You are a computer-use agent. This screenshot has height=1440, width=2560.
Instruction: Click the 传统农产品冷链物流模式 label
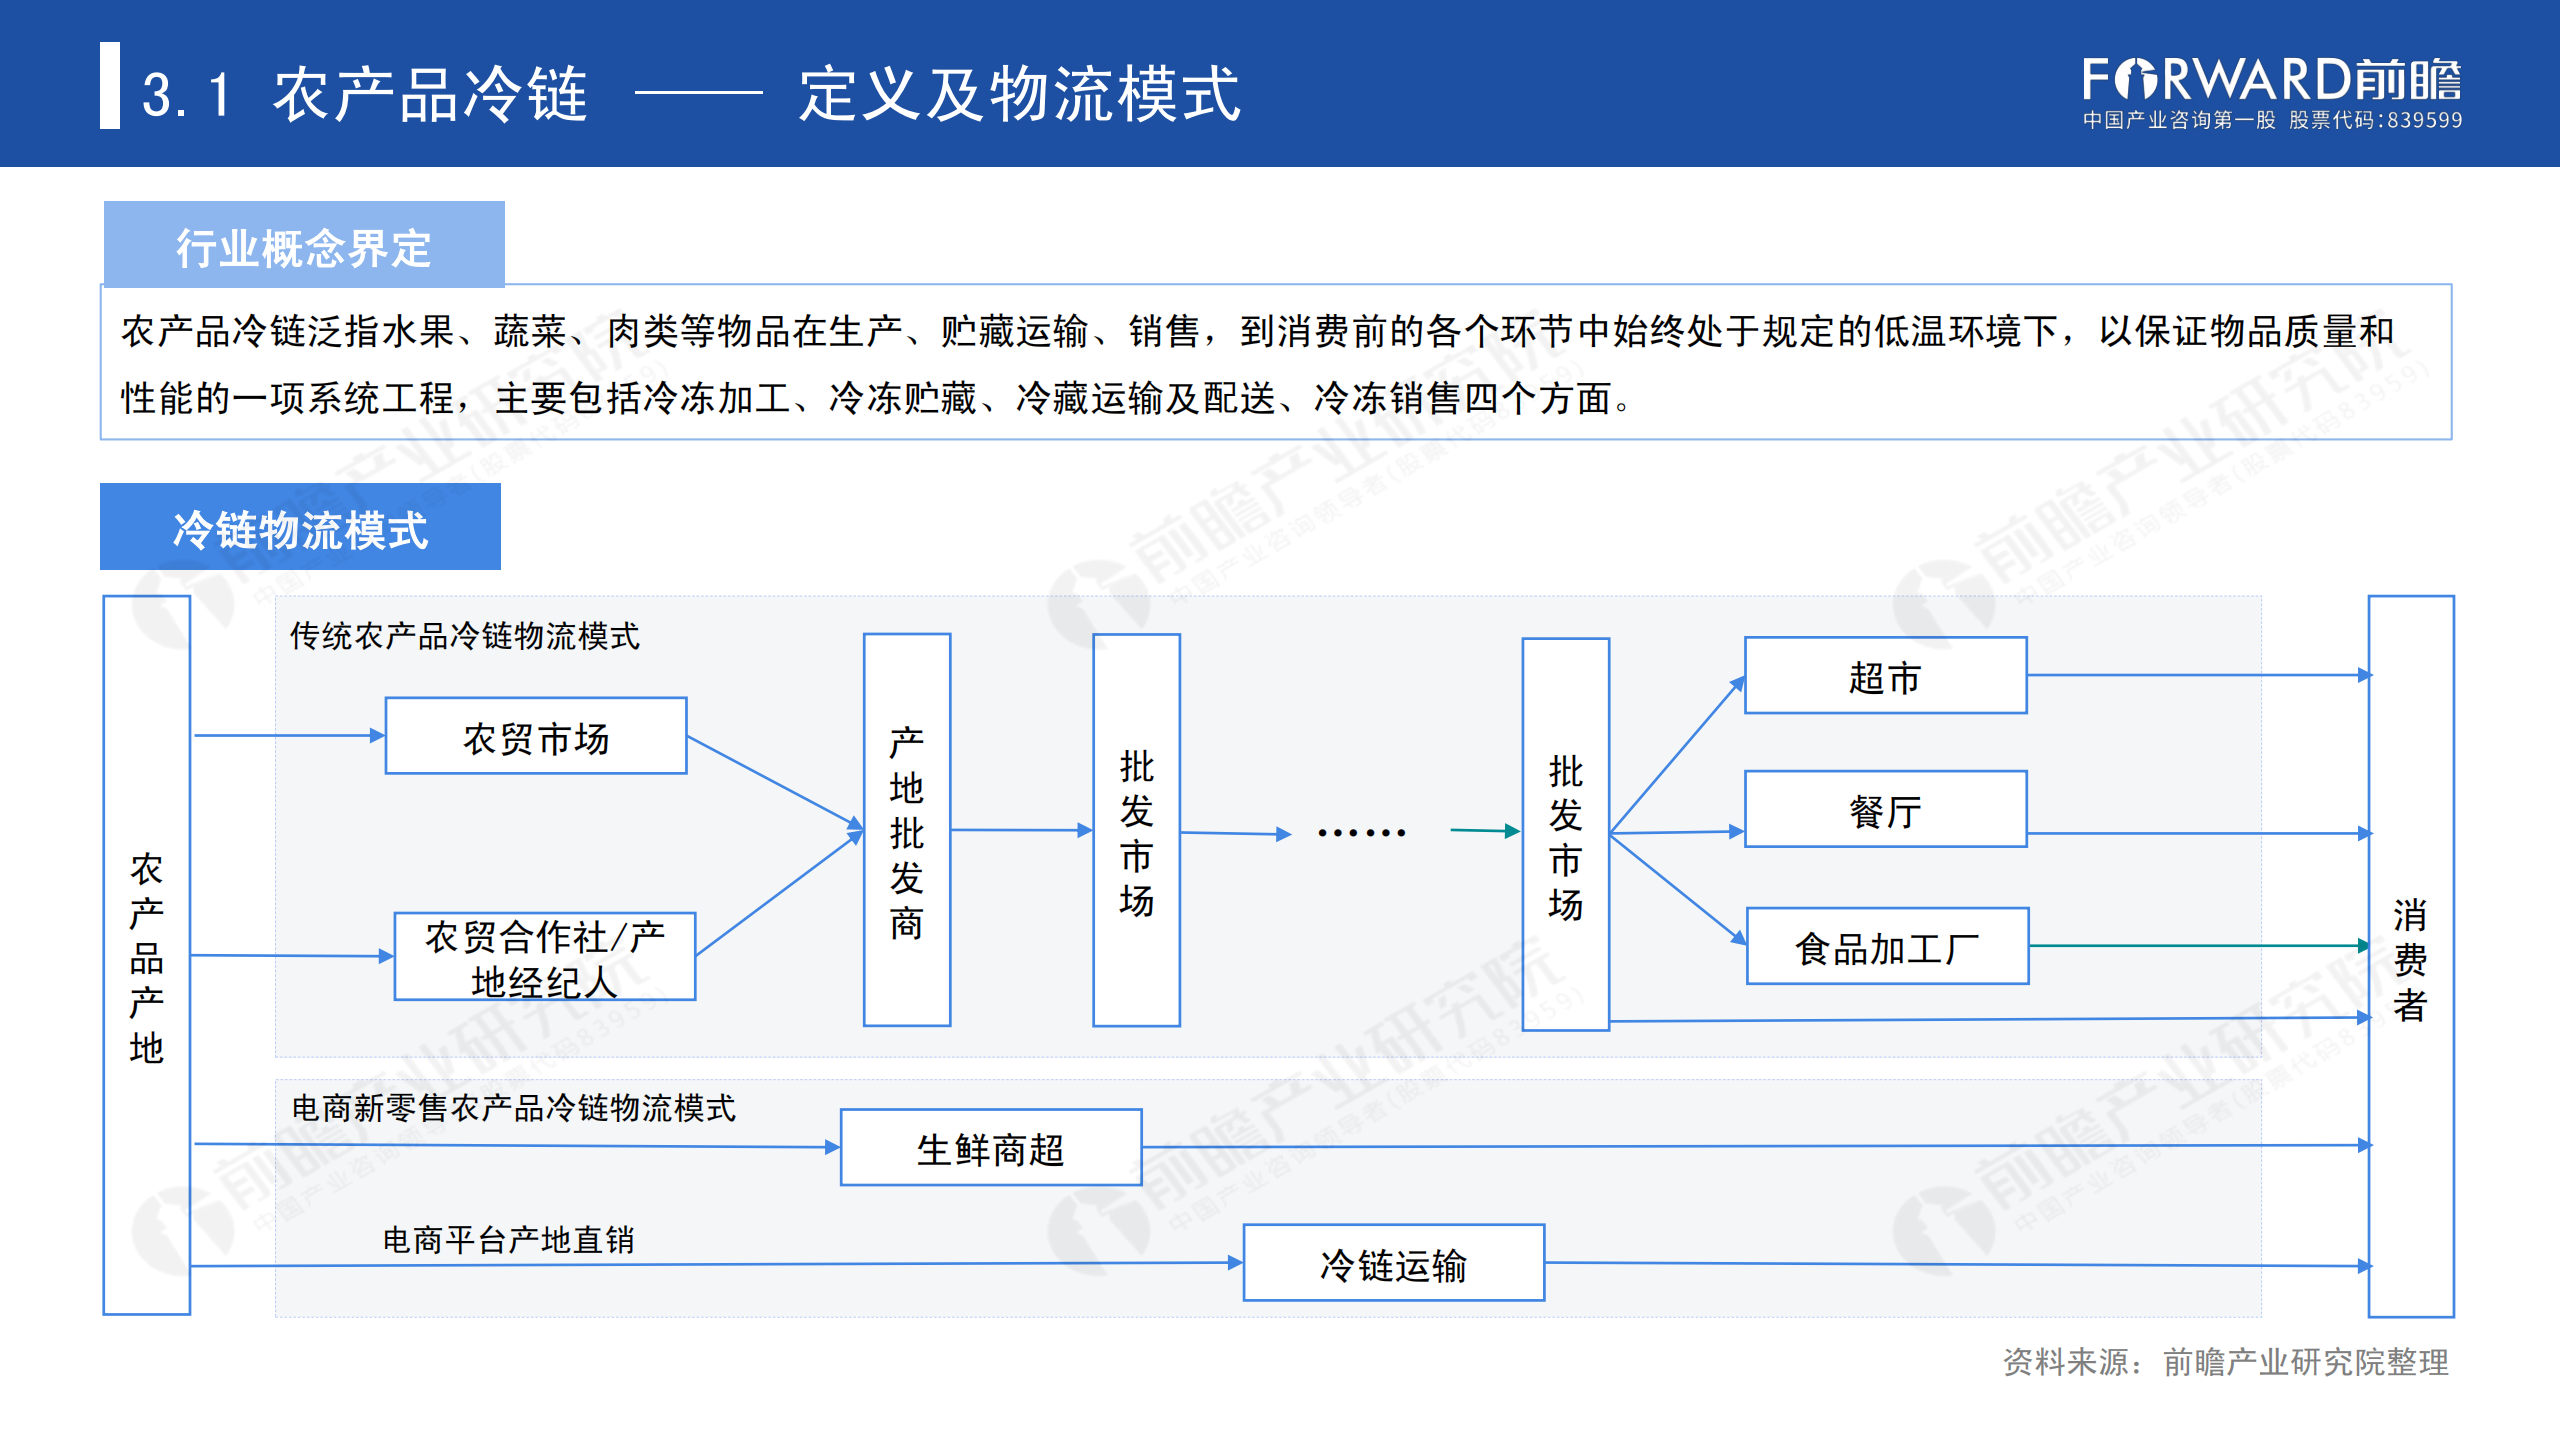[464, 636]
